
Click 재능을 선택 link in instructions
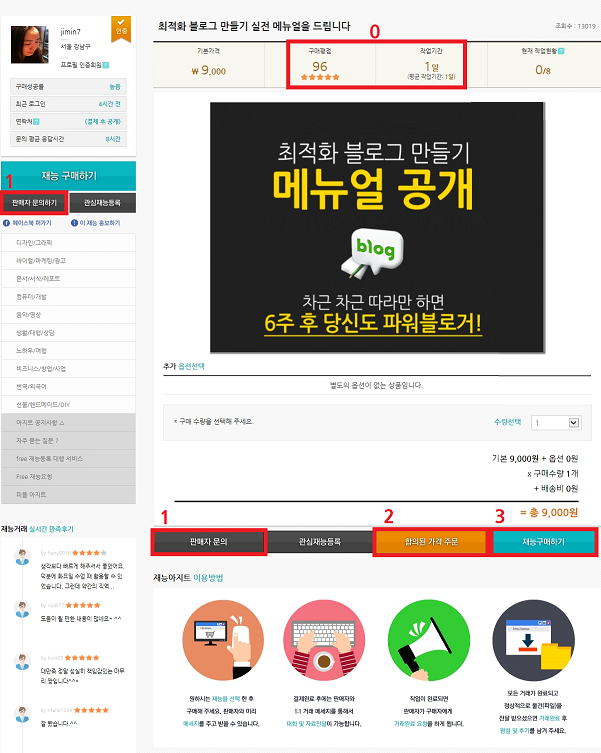[x=226, y=699]
